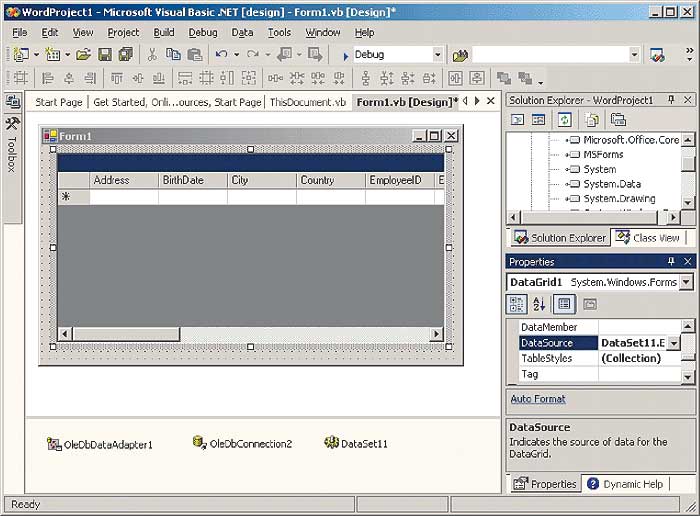700x516 pixels.
Task: Toggle Alphabetic sort in Properties window
Action: (539, 304)
